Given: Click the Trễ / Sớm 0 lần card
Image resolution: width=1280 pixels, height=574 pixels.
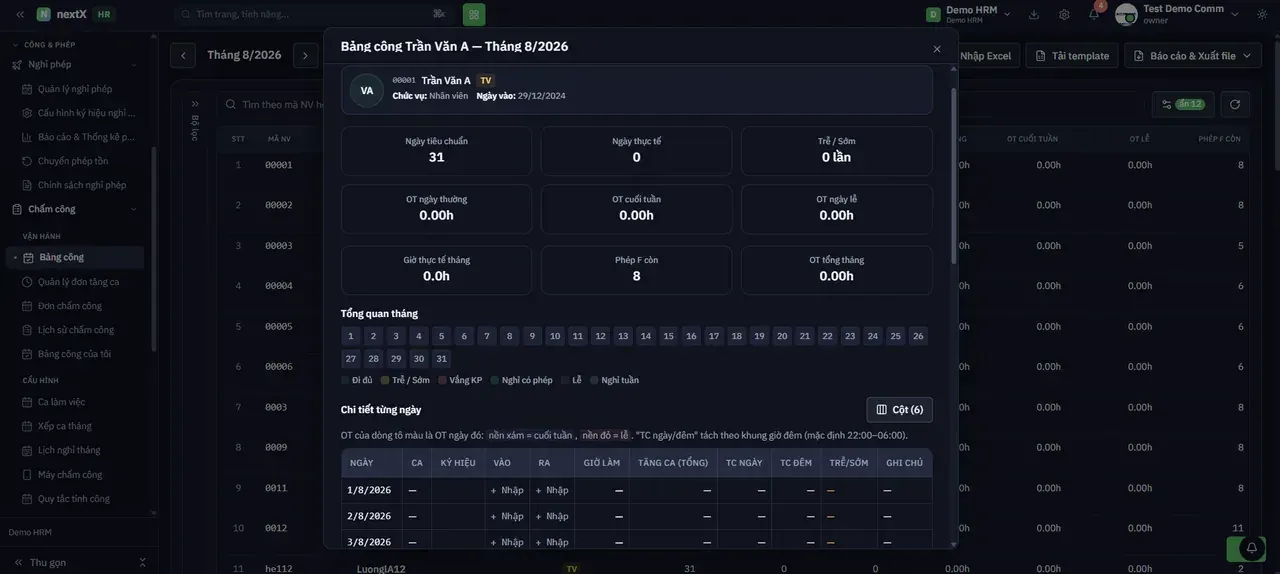Looking at the screenshot, I should [x=837, y=151].
